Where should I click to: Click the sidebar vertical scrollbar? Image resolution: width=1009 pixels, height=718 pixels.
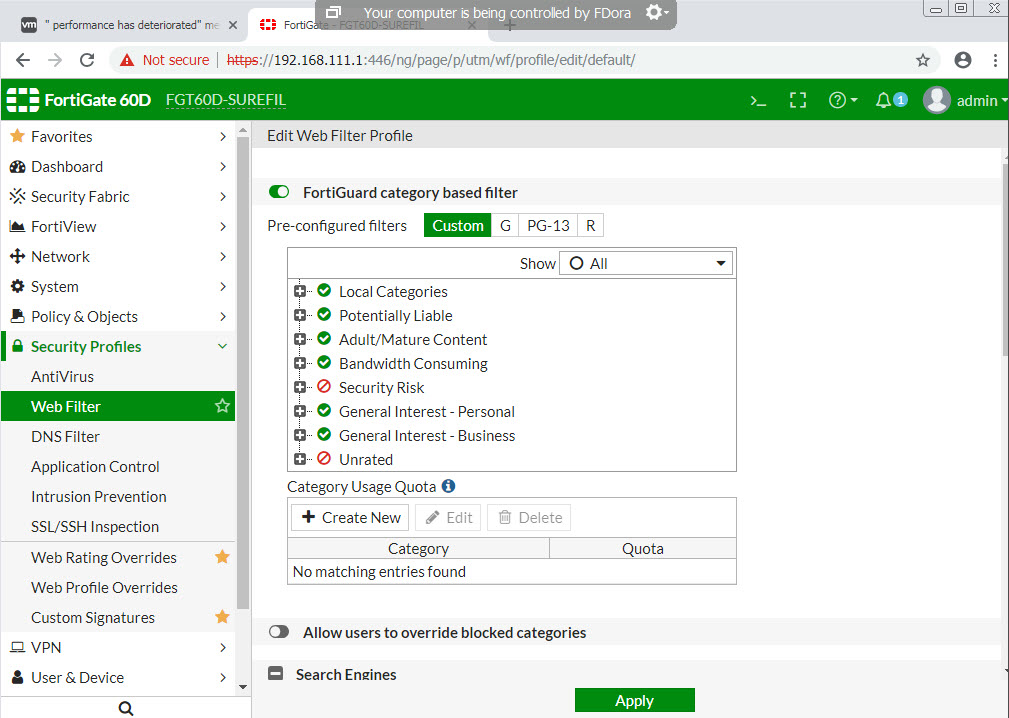[243, 373]
